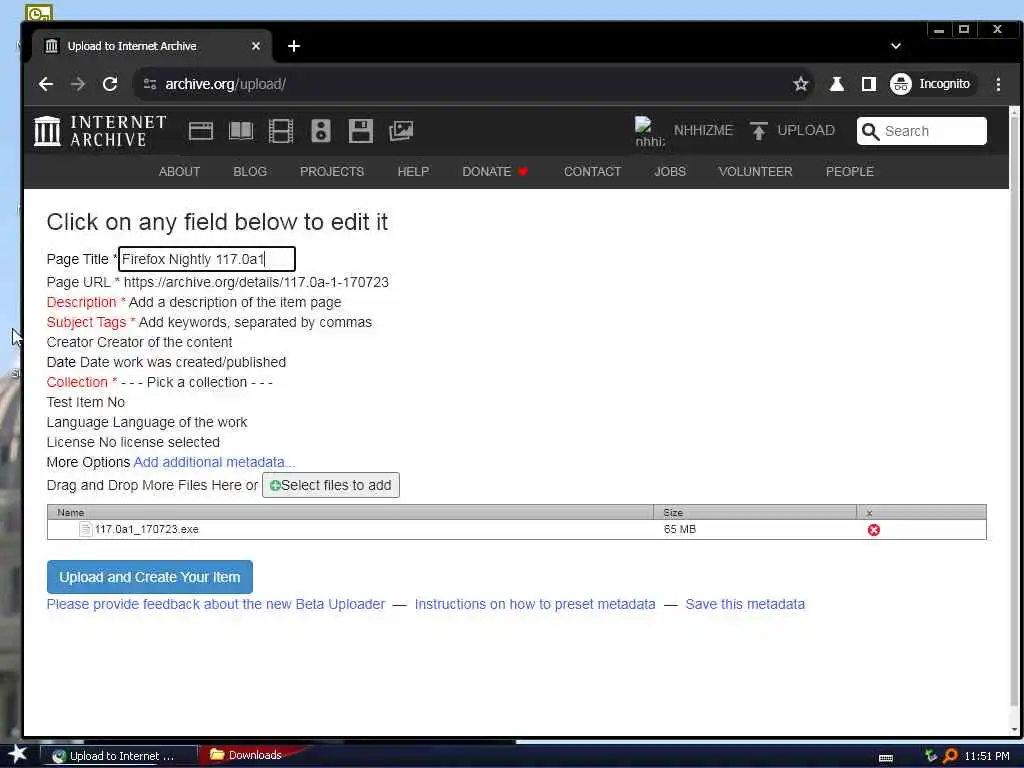Edit the Date work was created field
The height and width of the screenshot is (768, 1024).
click(x=183, y=362)
